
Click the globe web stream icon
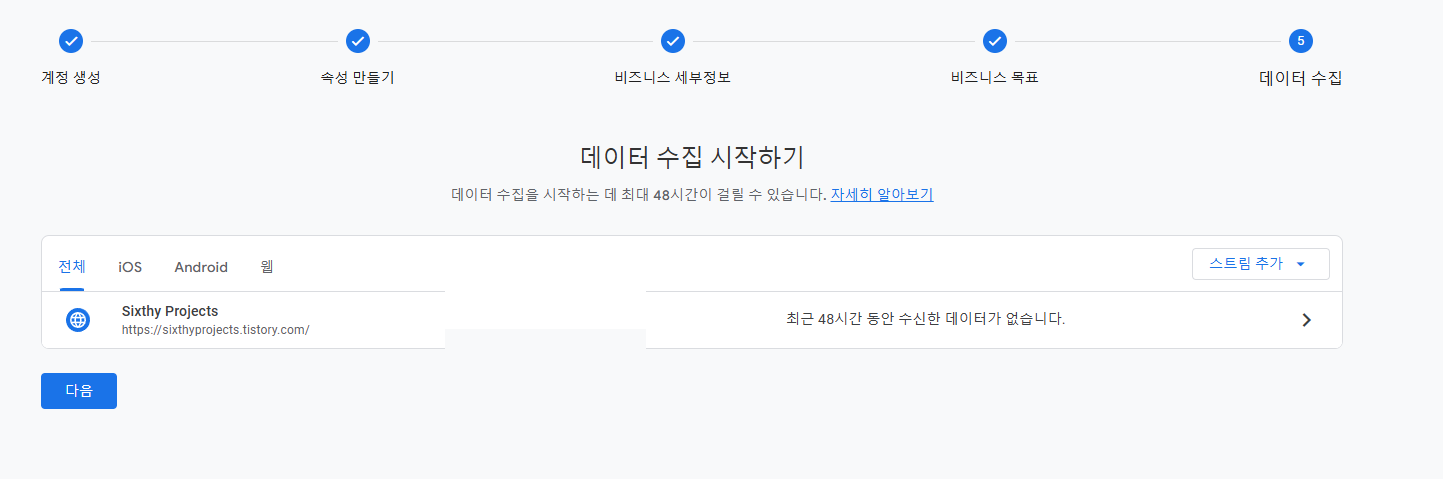click(78, 320)
